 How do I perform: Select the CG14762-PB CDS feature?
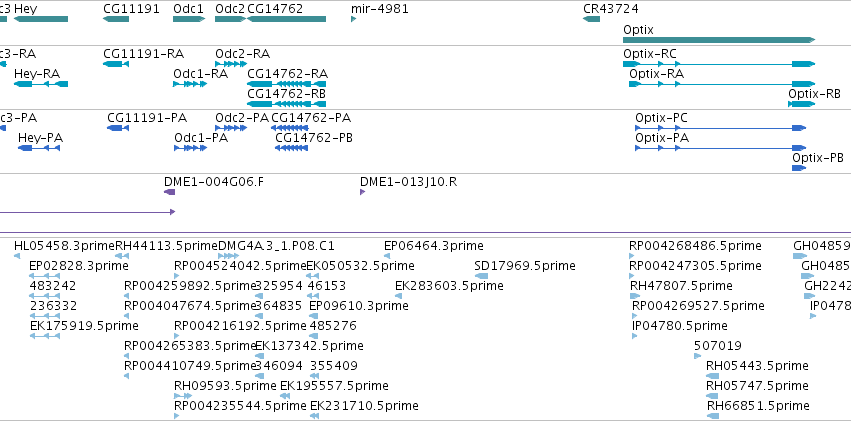[x=291, y=148]
